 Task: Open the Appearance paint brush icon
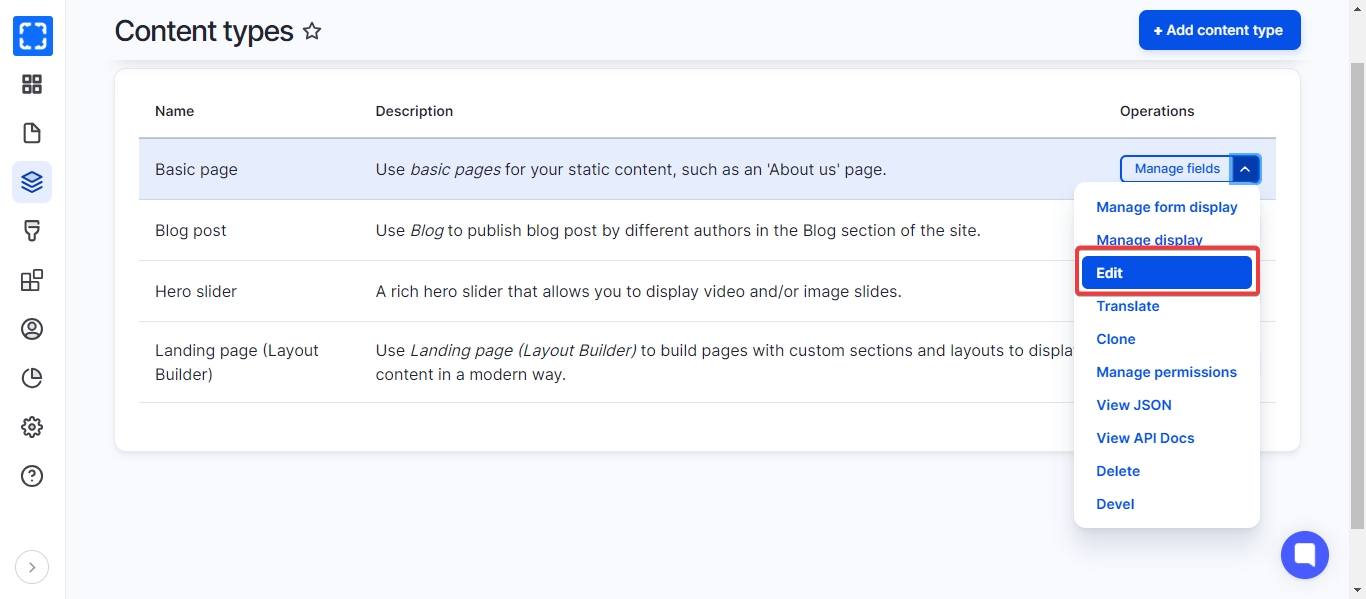pyautogui.click(x=32, y=231)
